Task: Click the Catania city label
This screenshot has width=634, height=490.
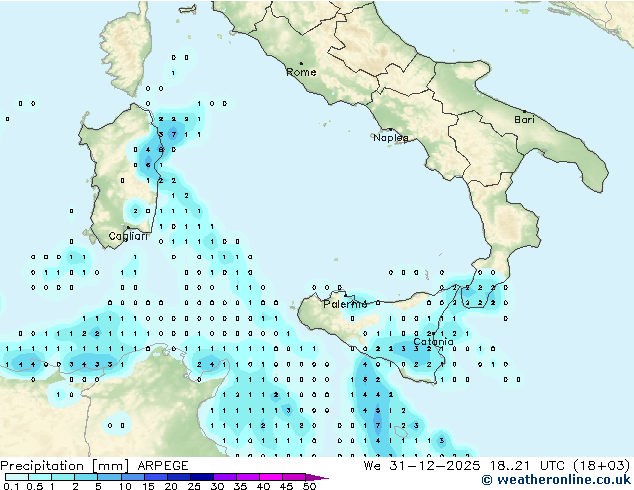Action: [x=433, y=342]
